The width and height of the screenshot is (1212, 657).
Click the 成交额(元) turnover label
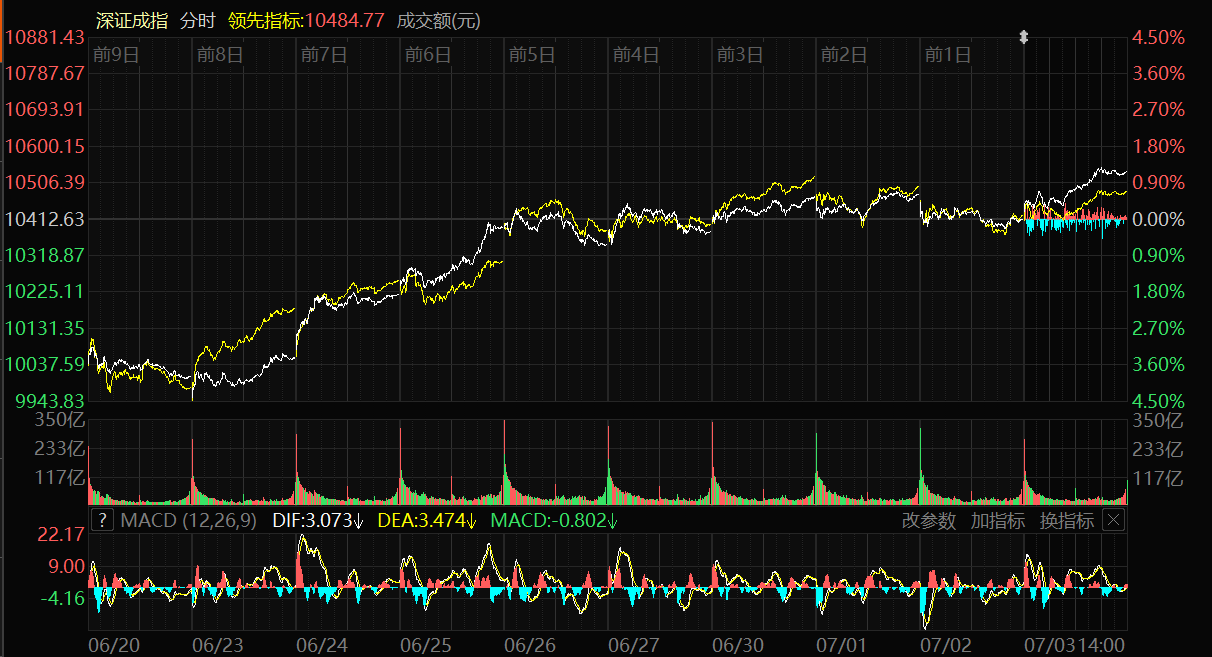(439, 20)
